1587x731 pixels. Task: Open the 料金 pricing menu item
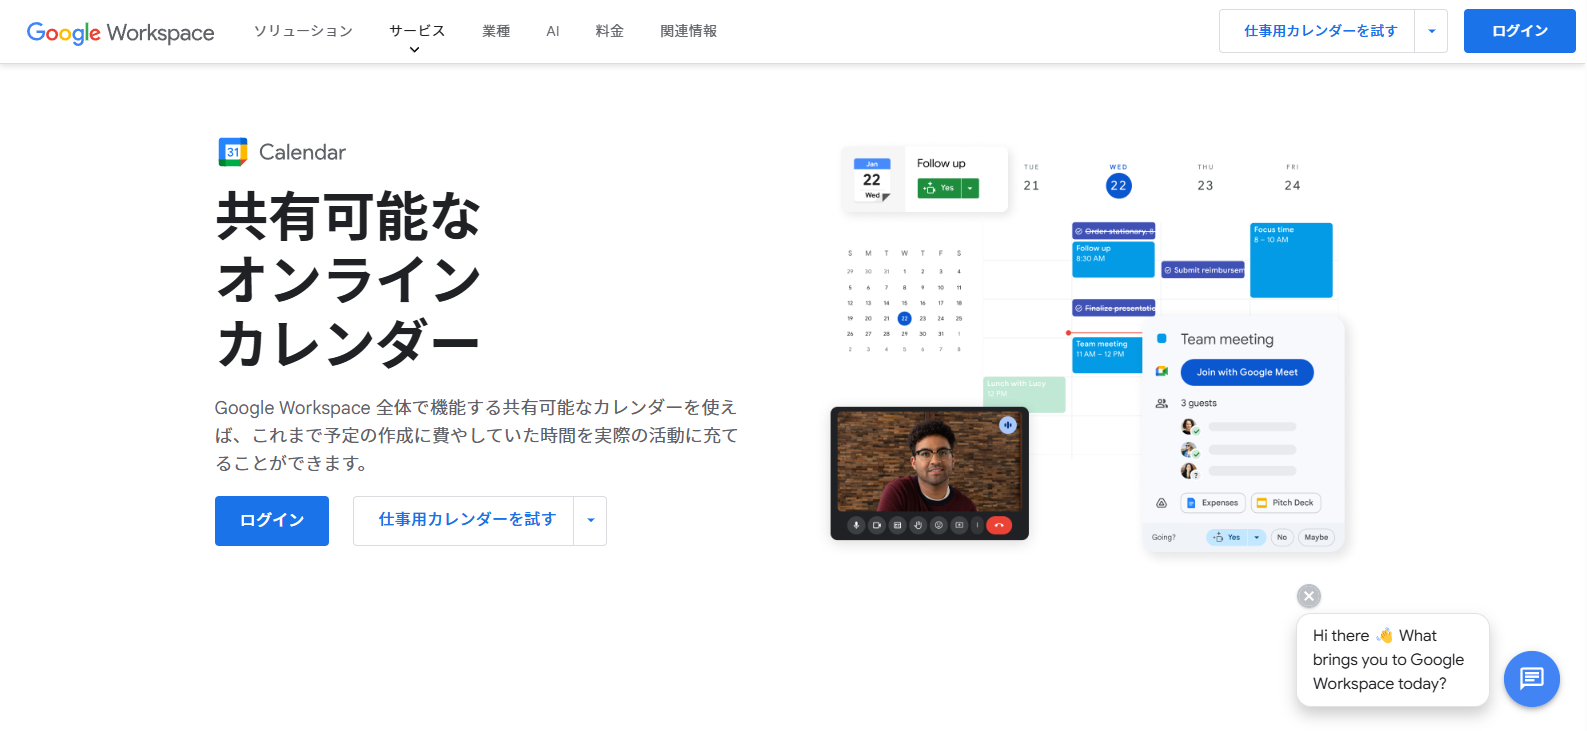coord(610,31)
